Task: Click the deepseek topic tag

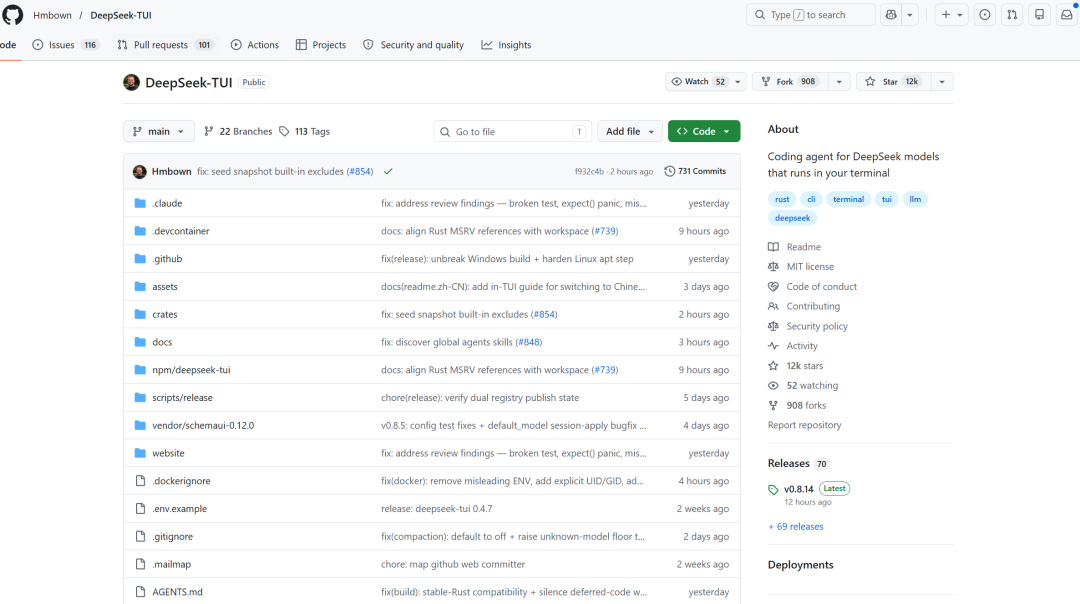Action: [792, 218]
